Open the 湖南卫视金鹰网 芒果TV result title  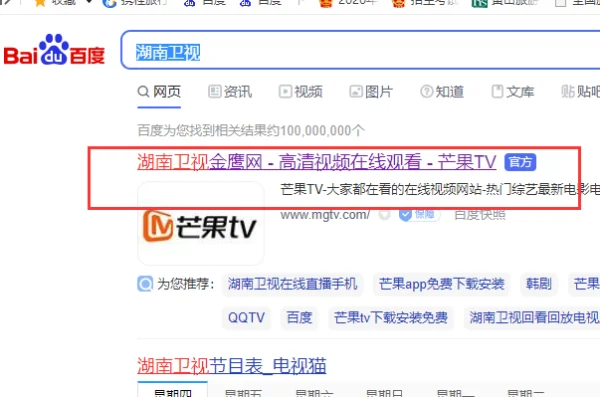point(317,162)
